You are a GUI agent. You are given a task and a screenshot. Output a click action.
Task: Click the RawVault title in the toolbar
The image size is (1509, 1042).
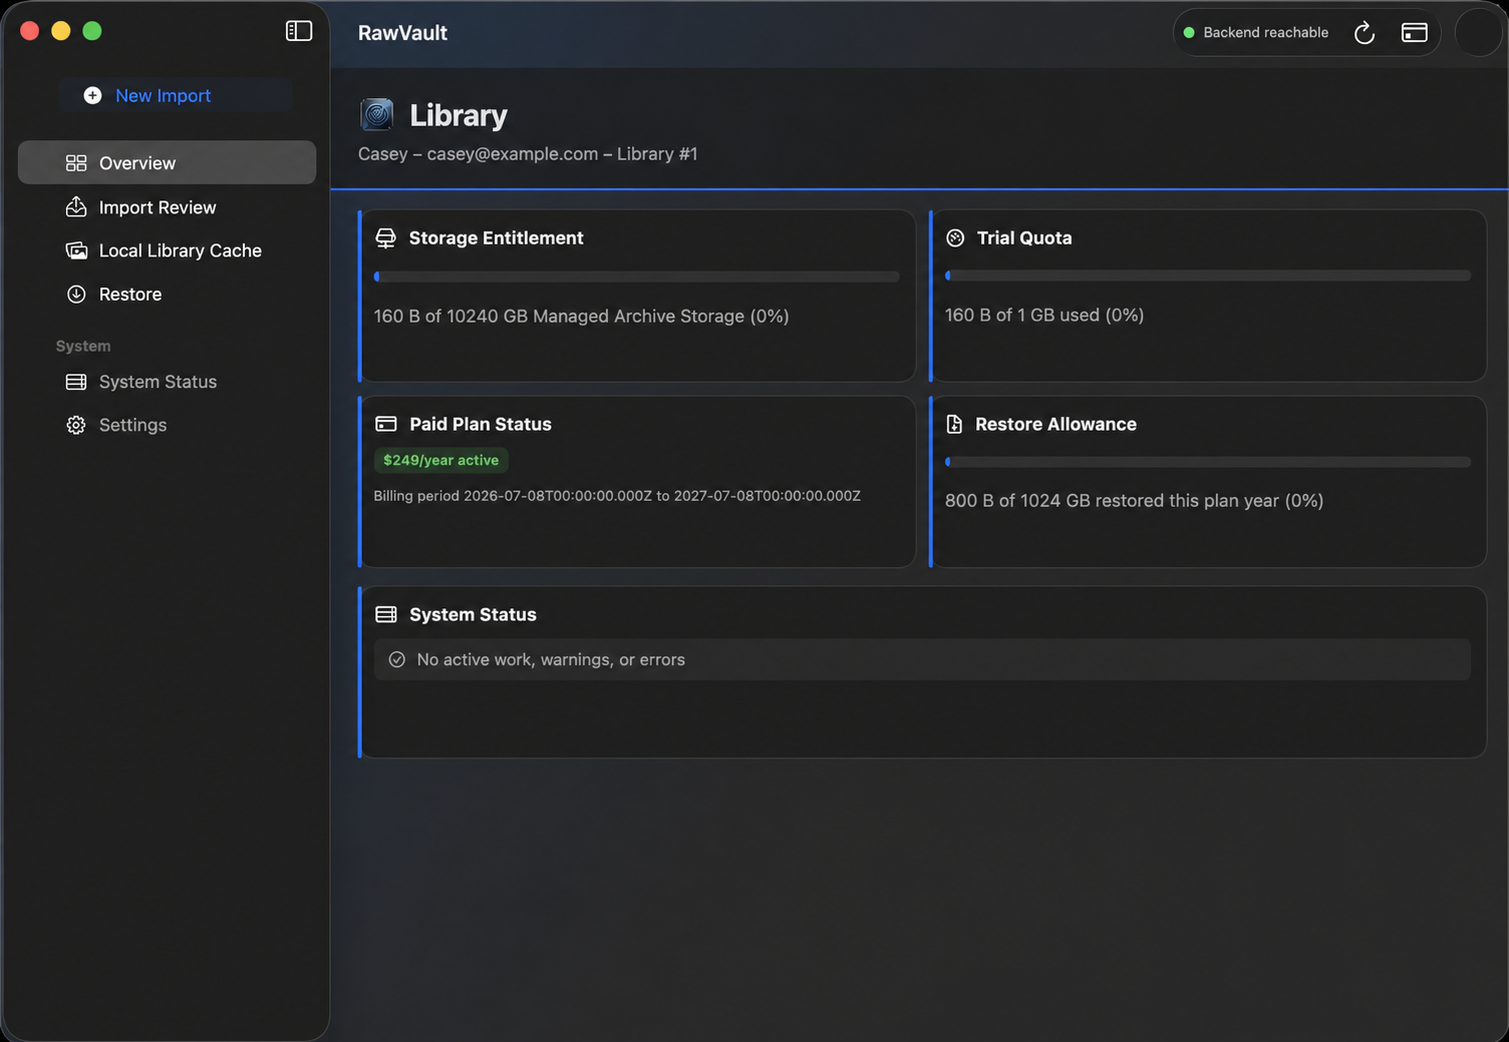click(403, 33)
